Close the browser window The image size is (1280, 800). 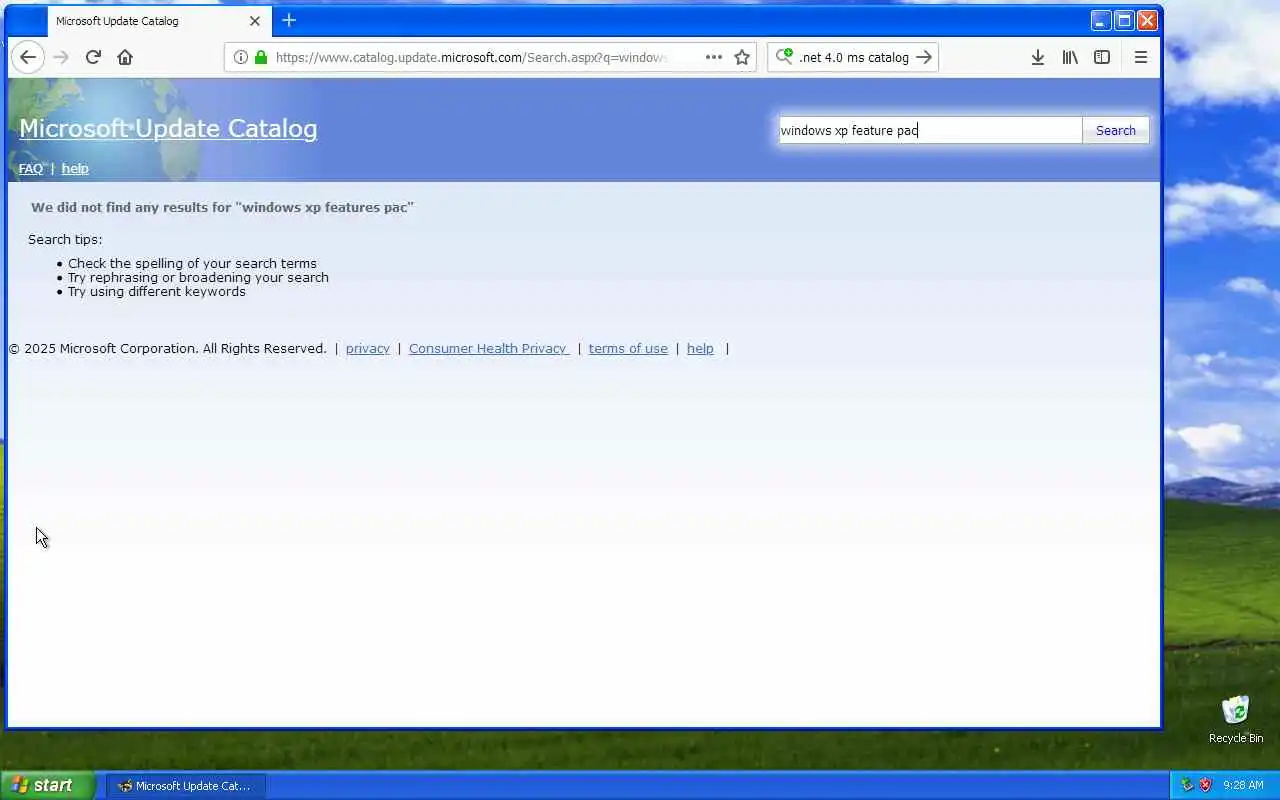tap(1147, 20)
